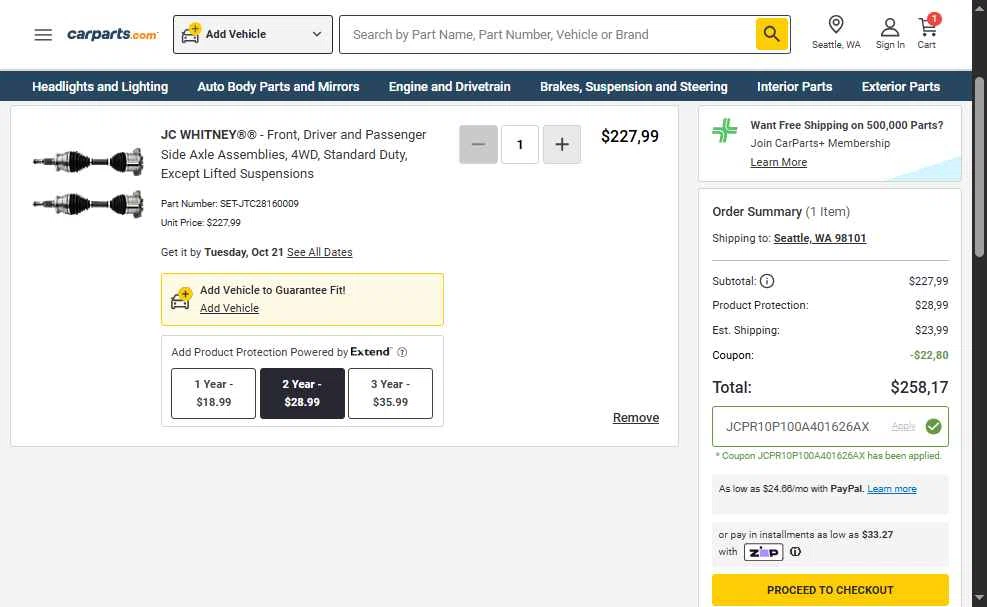Click See All Dates link
This screenshot has width=987, height=607.
320,252
